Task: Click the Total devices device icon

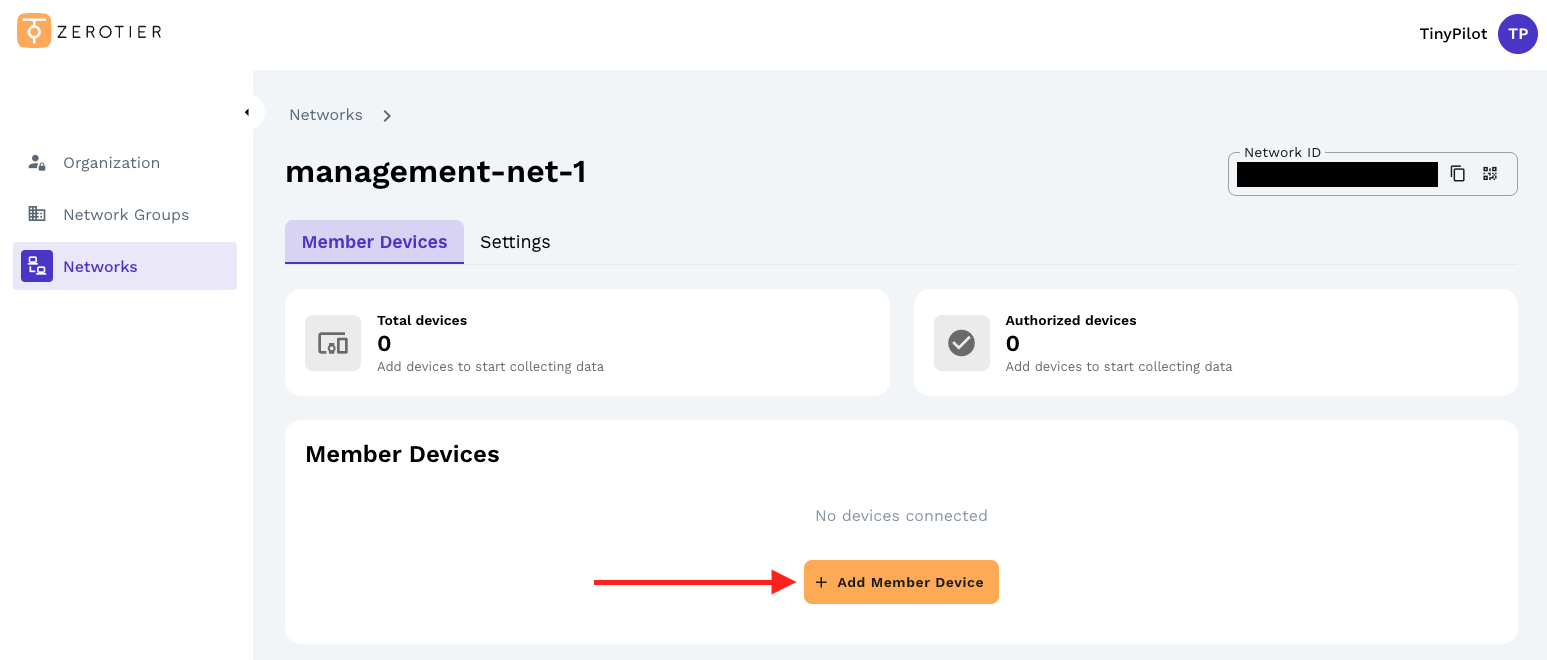Action: (x=333, y=342)
